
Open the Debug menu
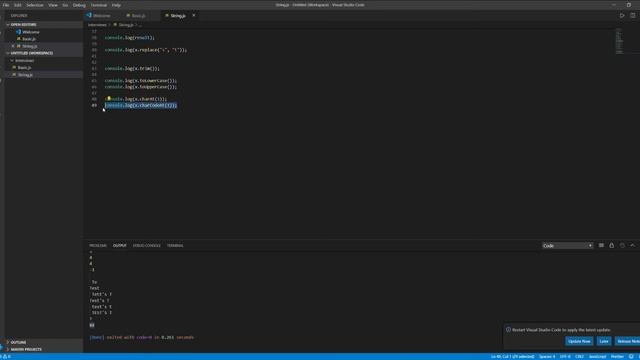pyautogui.click(x=79, y=5)
